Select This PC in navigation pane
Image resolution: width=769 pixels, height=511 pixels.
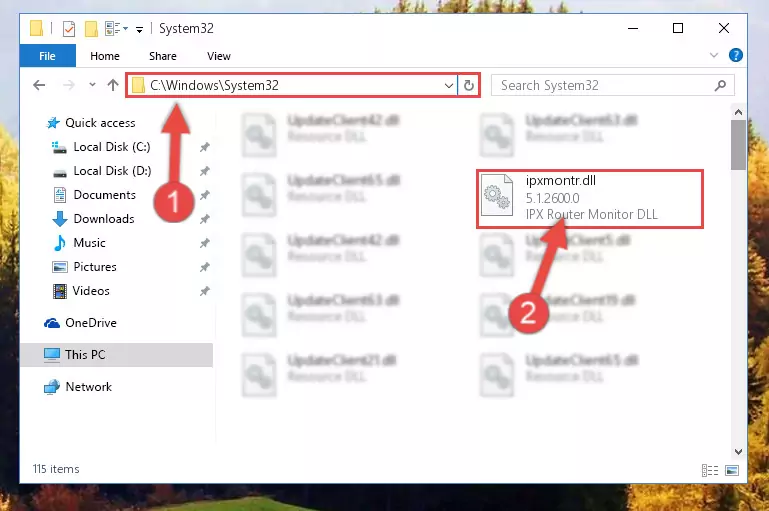85,355
